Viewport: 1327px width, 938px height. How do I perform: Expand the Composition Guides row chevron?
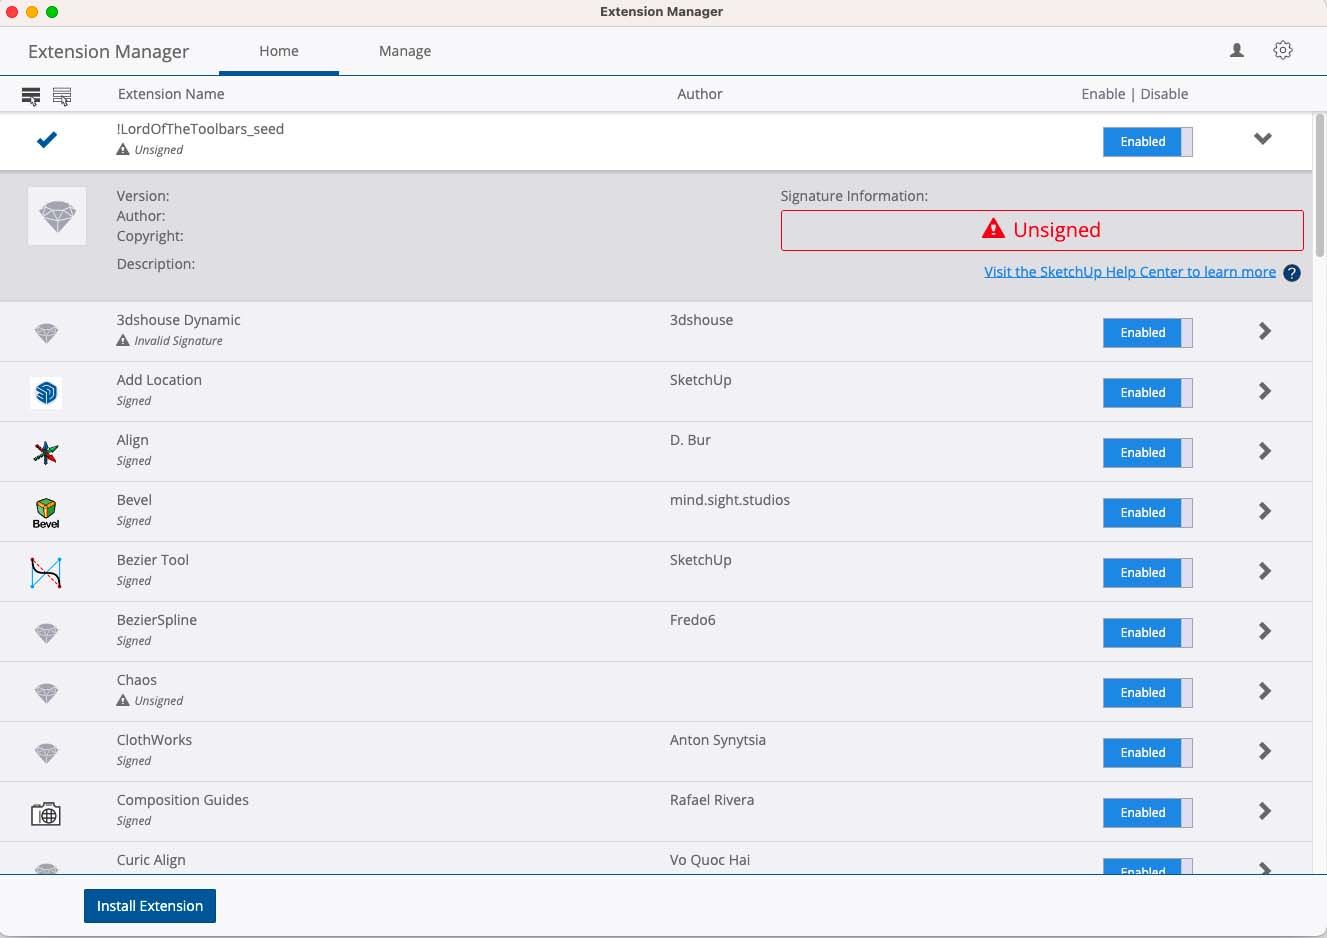coord(1265,811)
